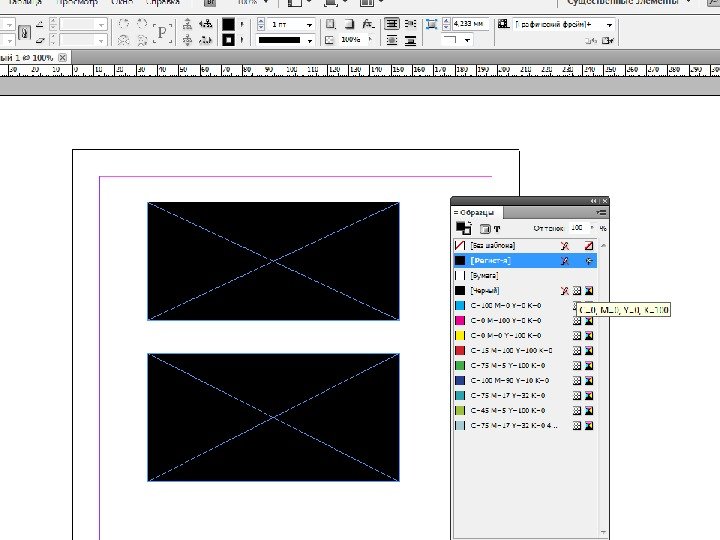The image size is (720, 540).
Task: Open the stroke style line dropdown
Action: point(309,40)
